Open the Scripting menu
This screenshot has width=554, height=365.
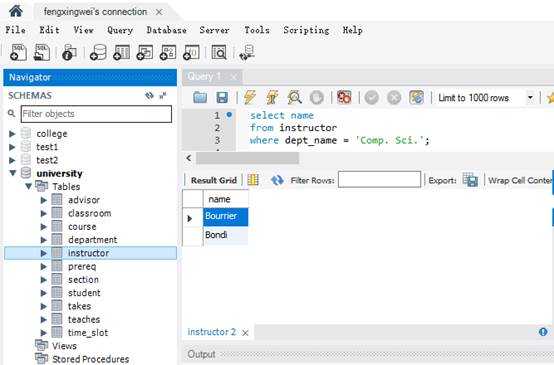[x=306, y=30]
